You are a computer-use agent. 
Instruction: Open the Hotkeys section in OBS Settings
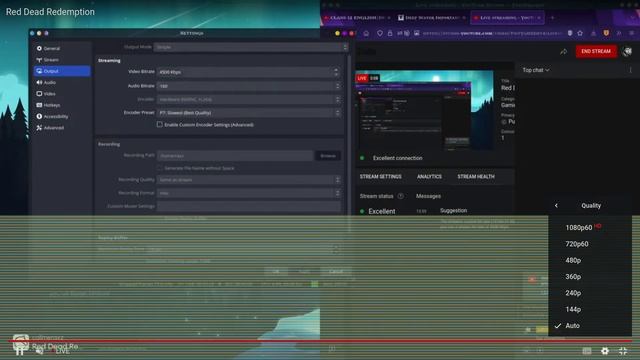point(62,105)
